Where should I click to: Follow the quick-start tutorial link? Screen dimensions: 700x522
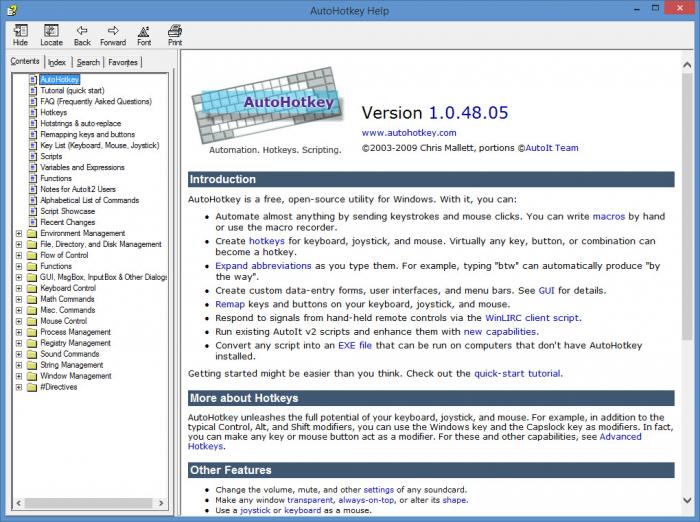click(x=517, y=373)
